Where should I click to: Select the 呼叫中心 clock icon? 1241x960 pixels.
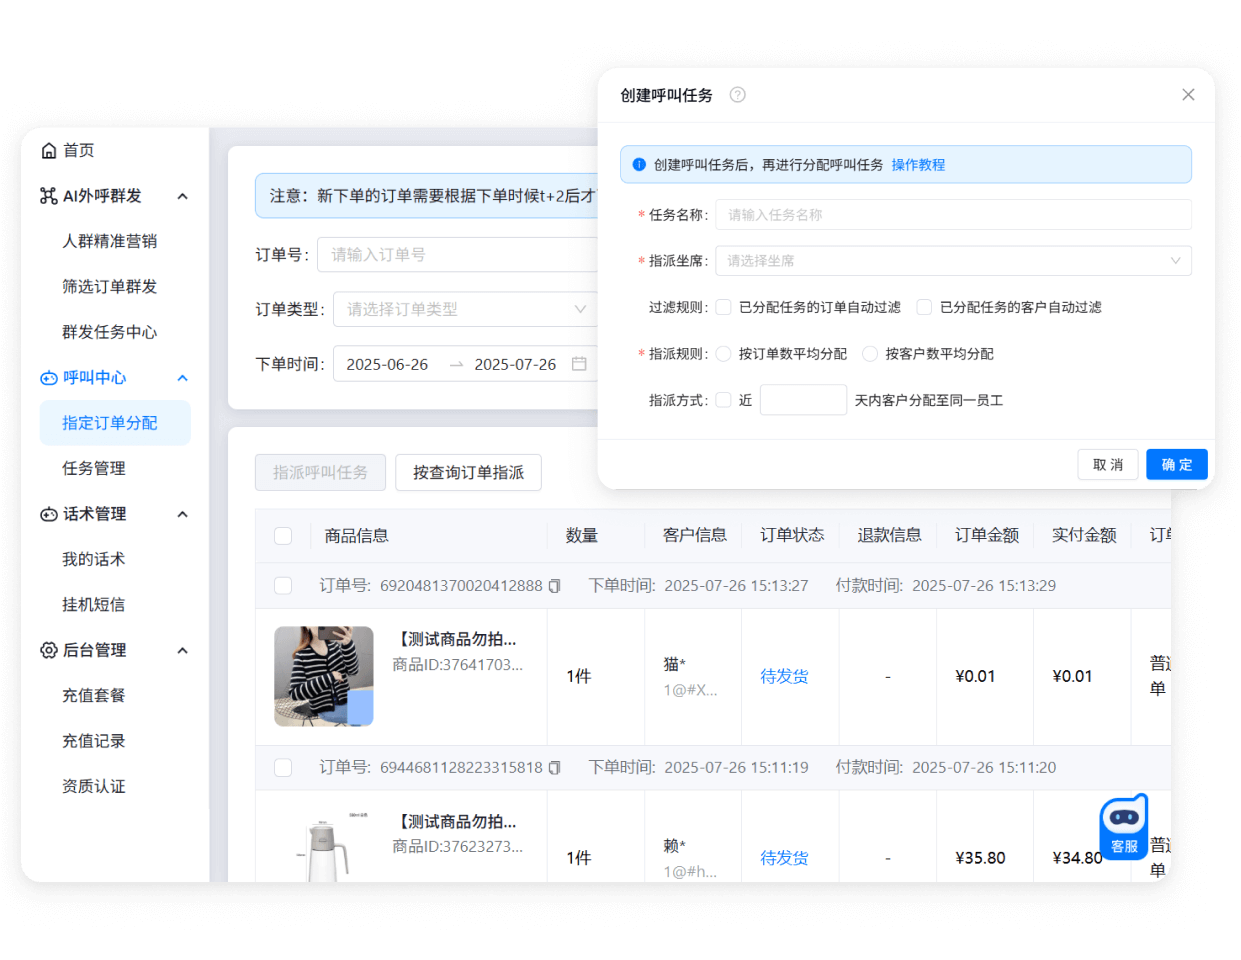49,377
